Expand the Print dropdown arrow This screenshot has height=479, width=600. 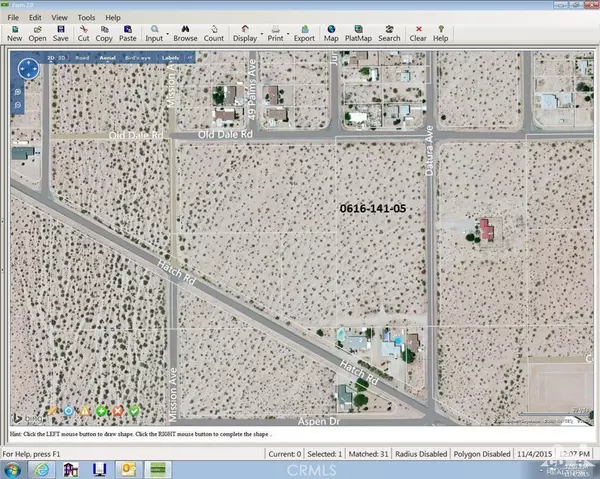(x=288, y=34)
